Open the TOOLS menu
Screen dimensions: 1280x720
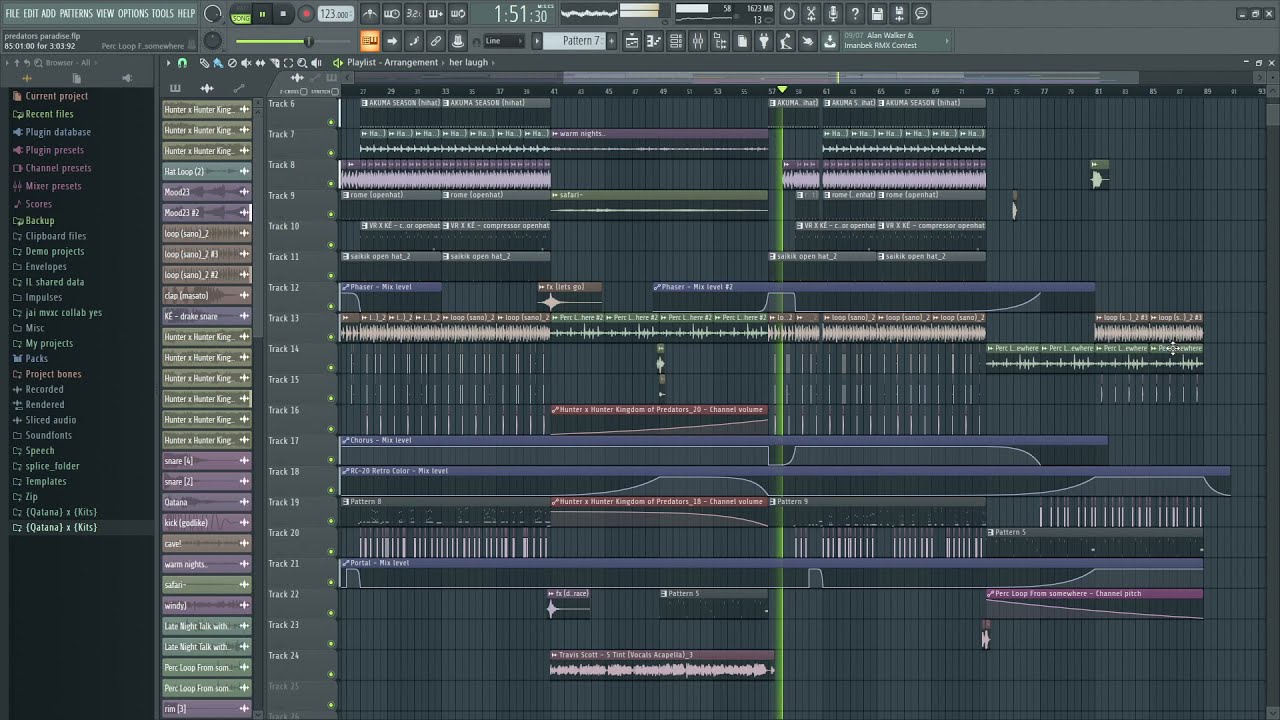163,13
